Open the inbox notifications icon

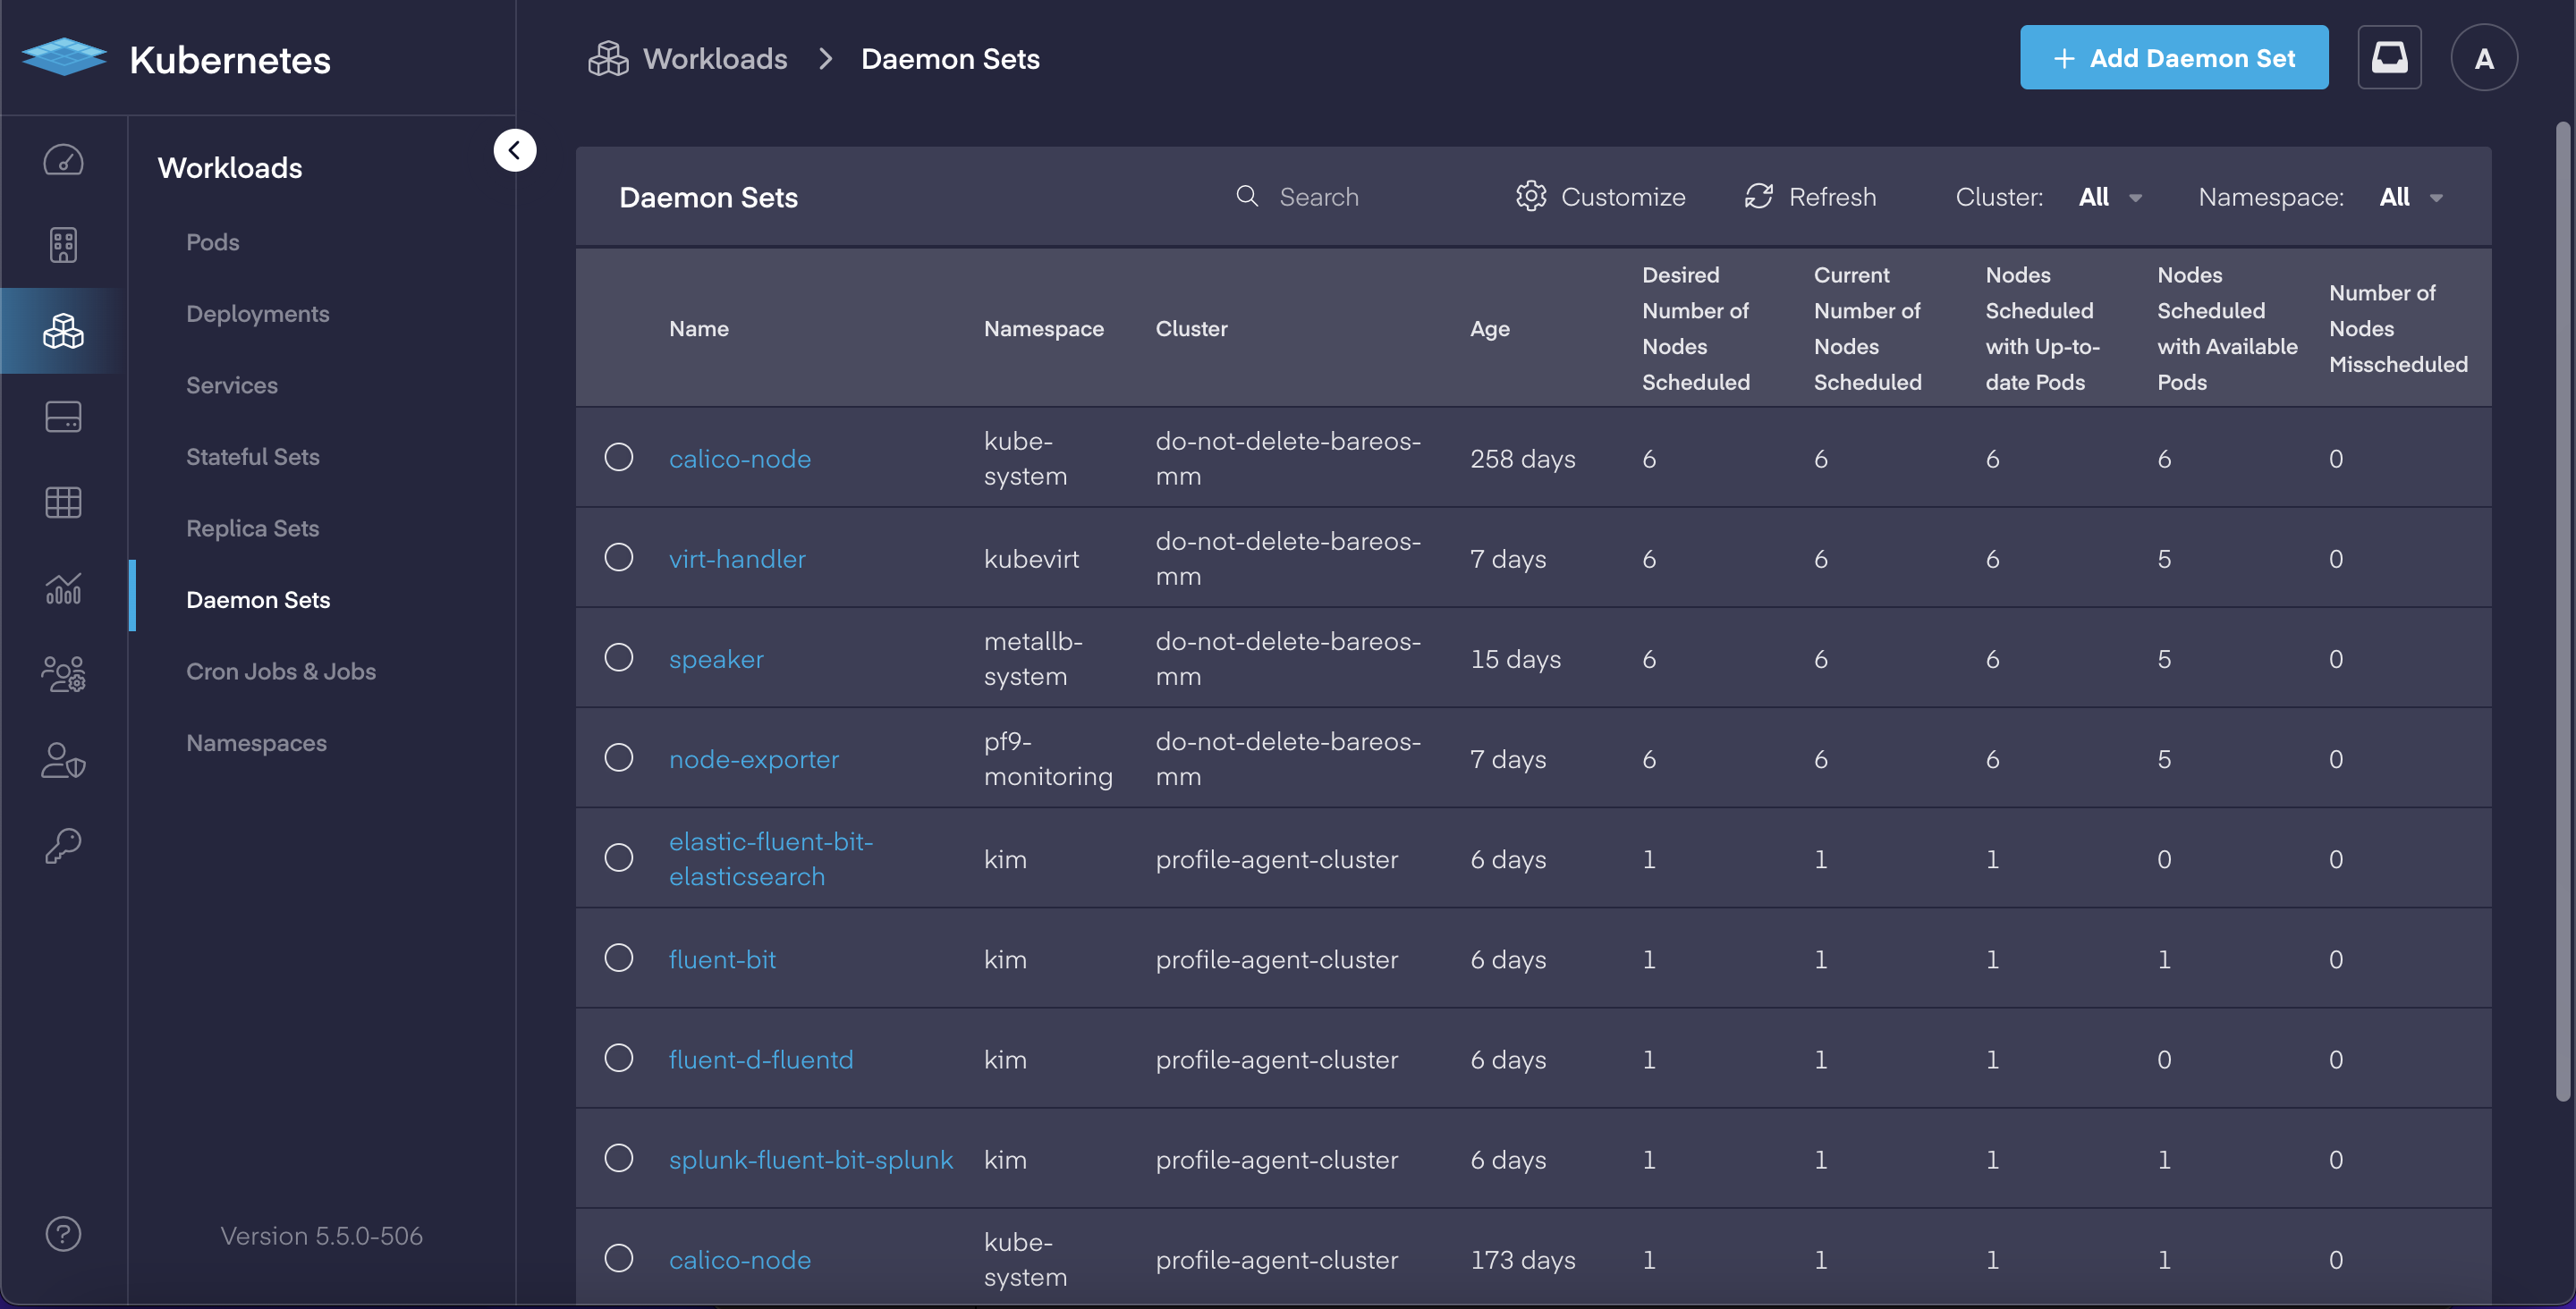tap(2389, 57)
